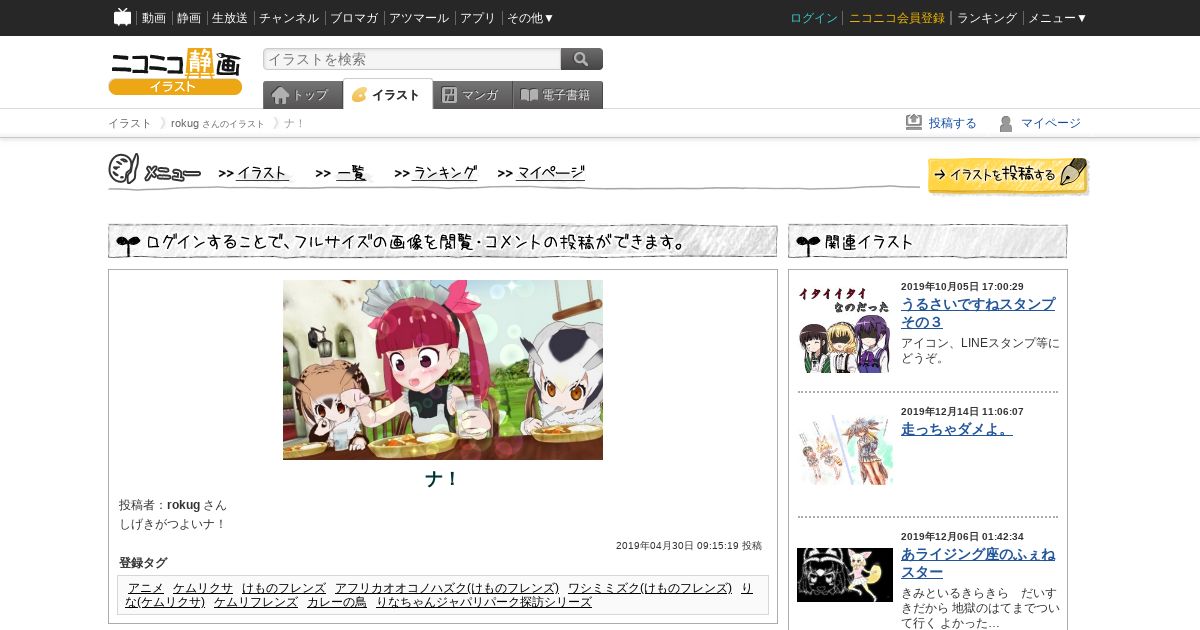Click the りなちゃんジャパリパーク探訪シリーズ tag
This screenshot has height=630, width=1200.
point(484,602)
